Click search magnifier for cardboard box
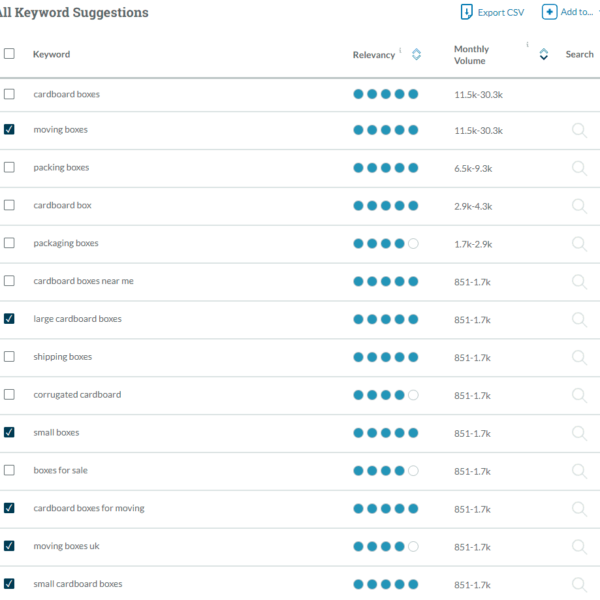The image size is (600, 600). coord(579,206)
